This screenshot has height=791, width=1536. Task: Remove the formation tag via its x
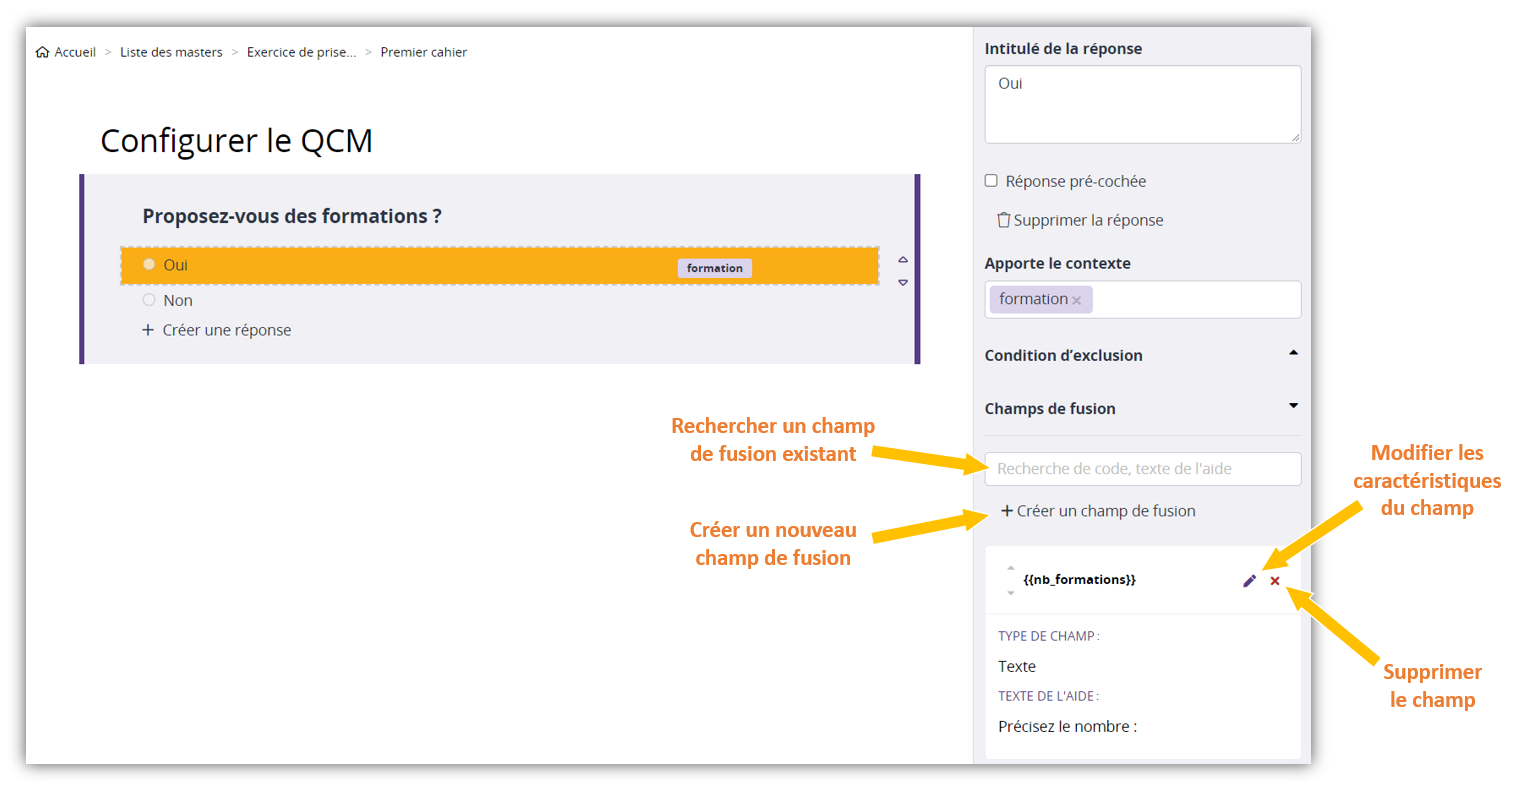click(1077, 300)
